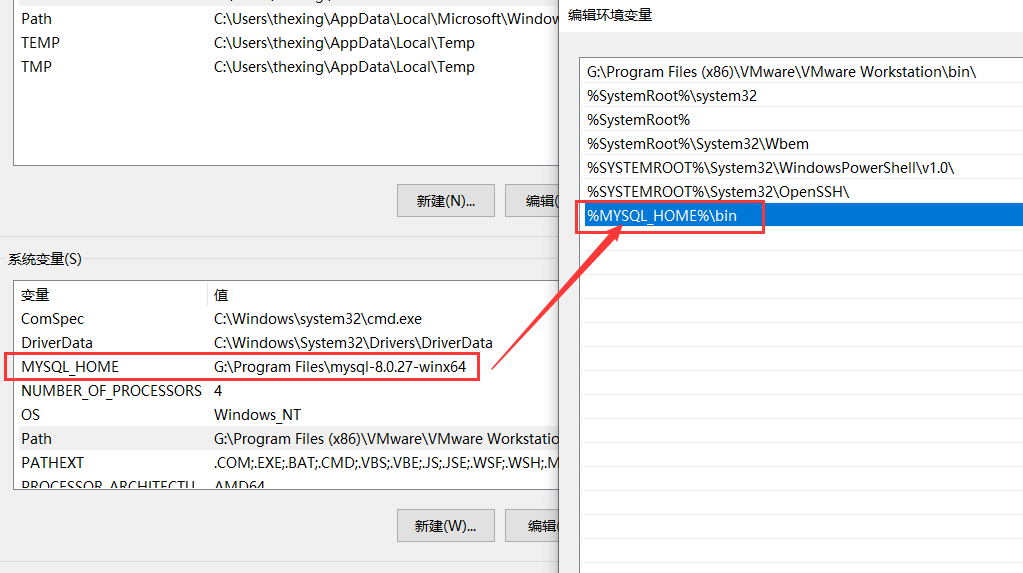Select the WindowsPowerShell\v1.0 path entry
This screenshot has width=1023, height=573.
802,168
